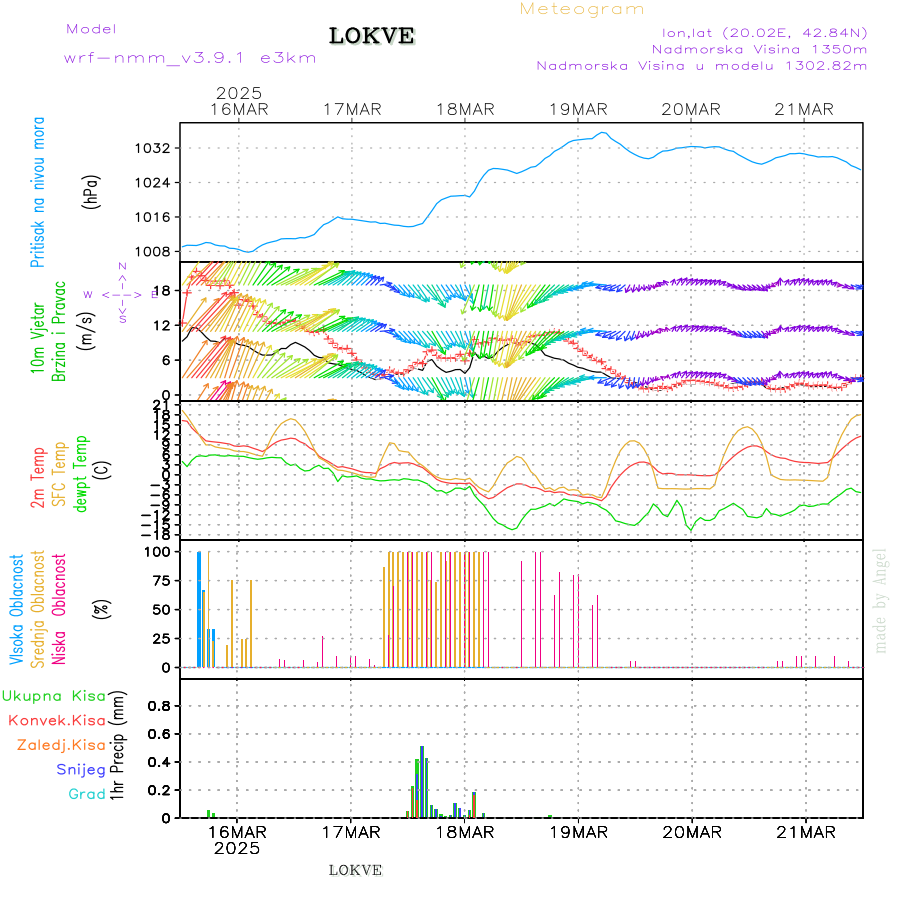Click the Grad legend label
This screenshot has width=900, height=900.
point(87,794)
